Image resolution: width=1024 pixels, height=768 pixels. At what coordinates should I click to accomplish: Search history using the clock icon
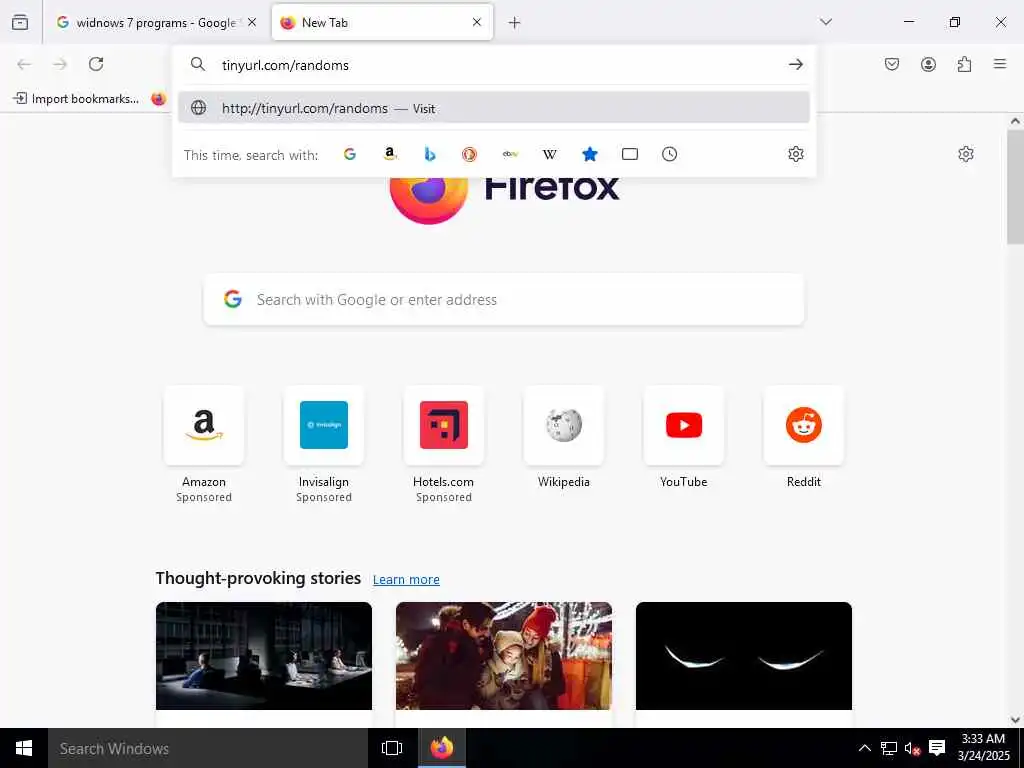click(669, 154)
